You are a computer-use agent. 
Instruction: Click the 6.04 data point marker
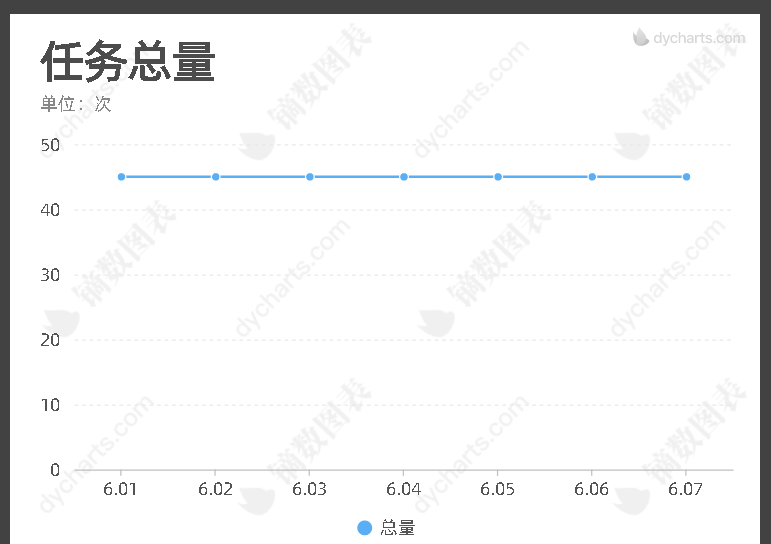404,177
